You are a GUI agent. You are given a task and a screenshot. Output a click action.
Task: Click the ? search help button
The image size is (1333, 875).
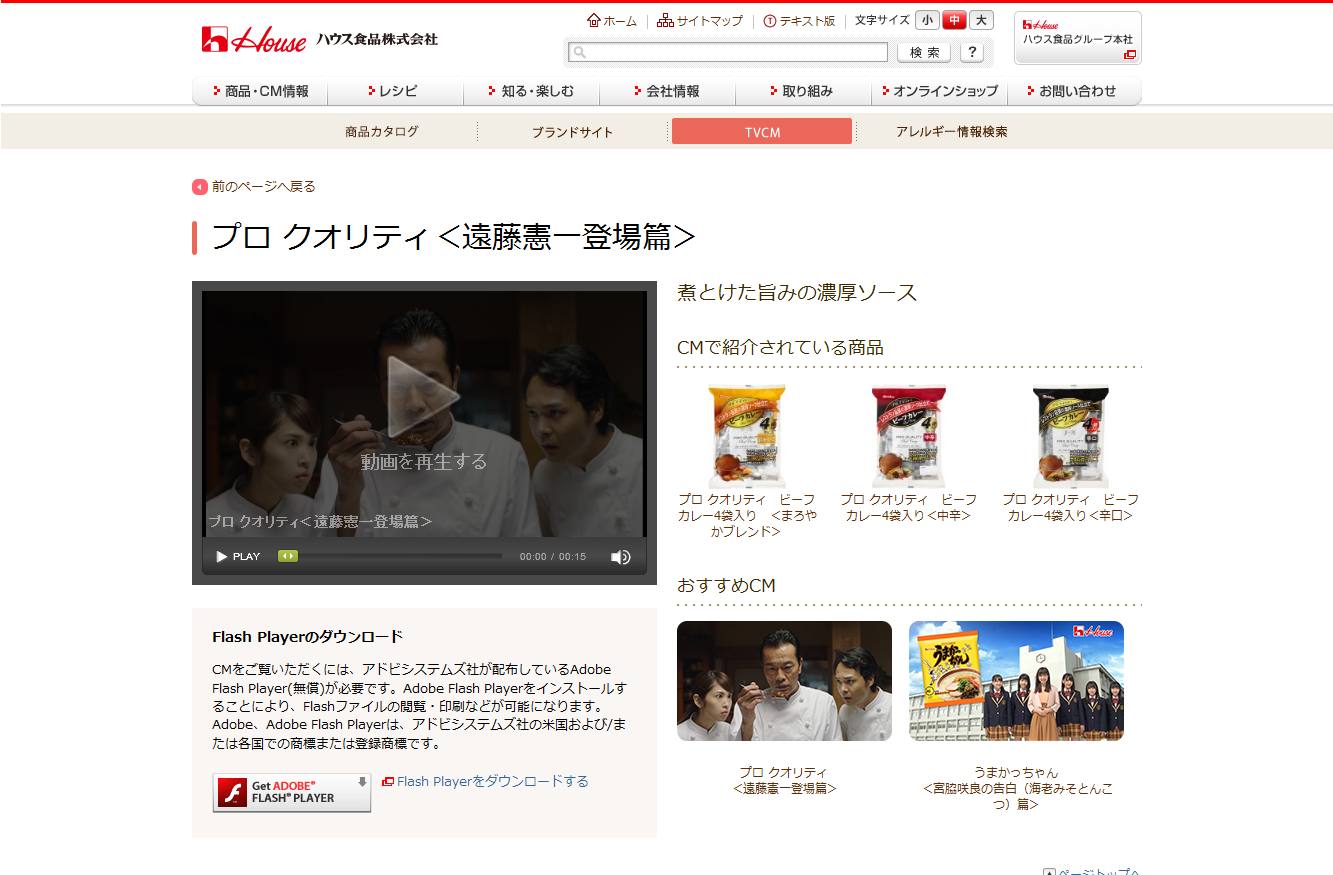(972, 52)
